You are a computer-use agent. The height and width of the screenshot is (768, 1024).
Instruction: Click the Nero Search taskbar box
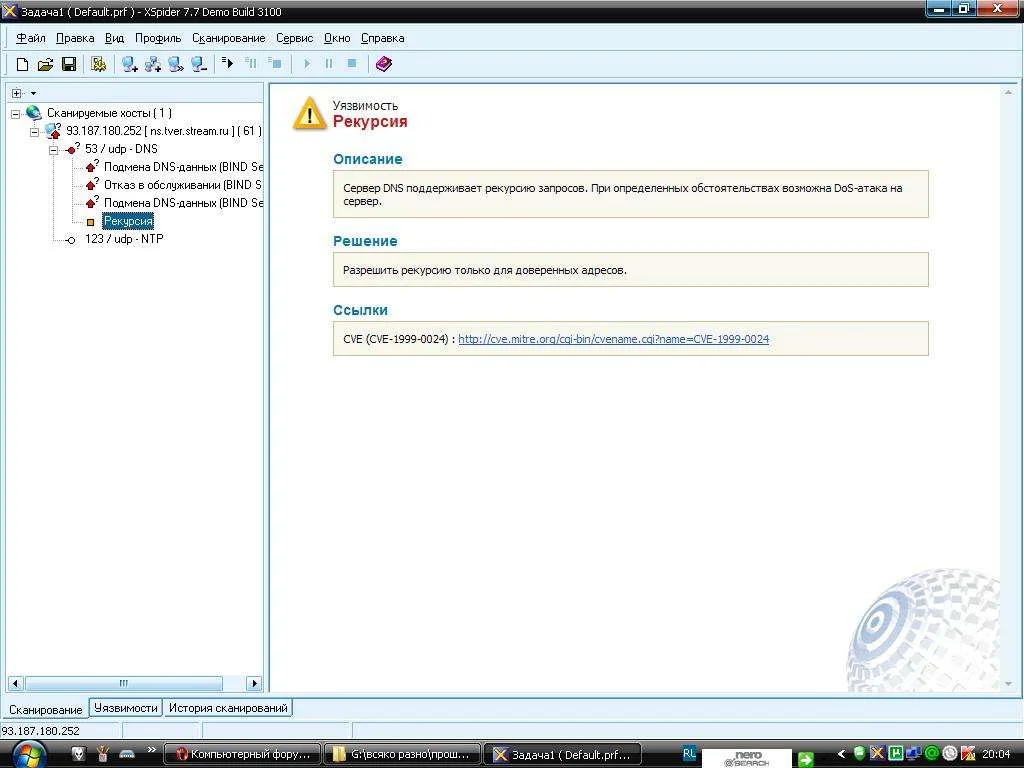pos(746,758)
